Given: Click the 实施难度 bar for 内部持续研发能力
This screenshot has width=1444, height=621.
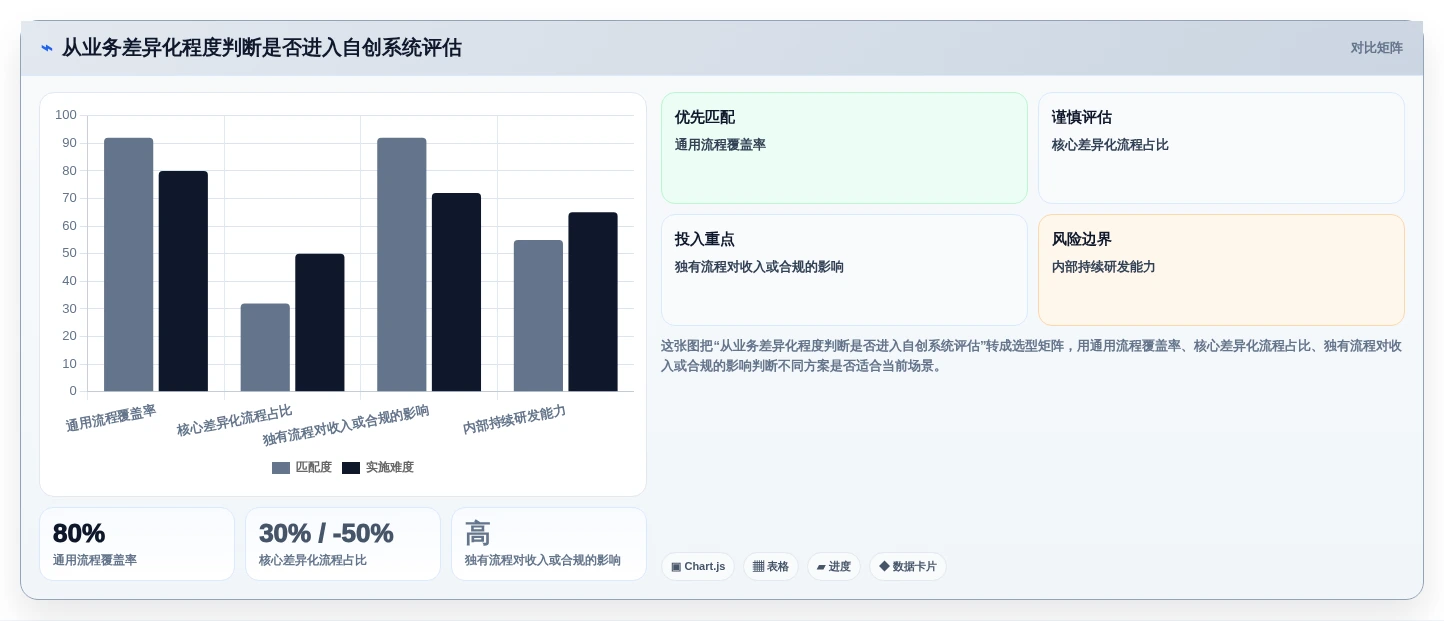Looking at the screenshot, I should pyautogui.click(x=593, y=302).
